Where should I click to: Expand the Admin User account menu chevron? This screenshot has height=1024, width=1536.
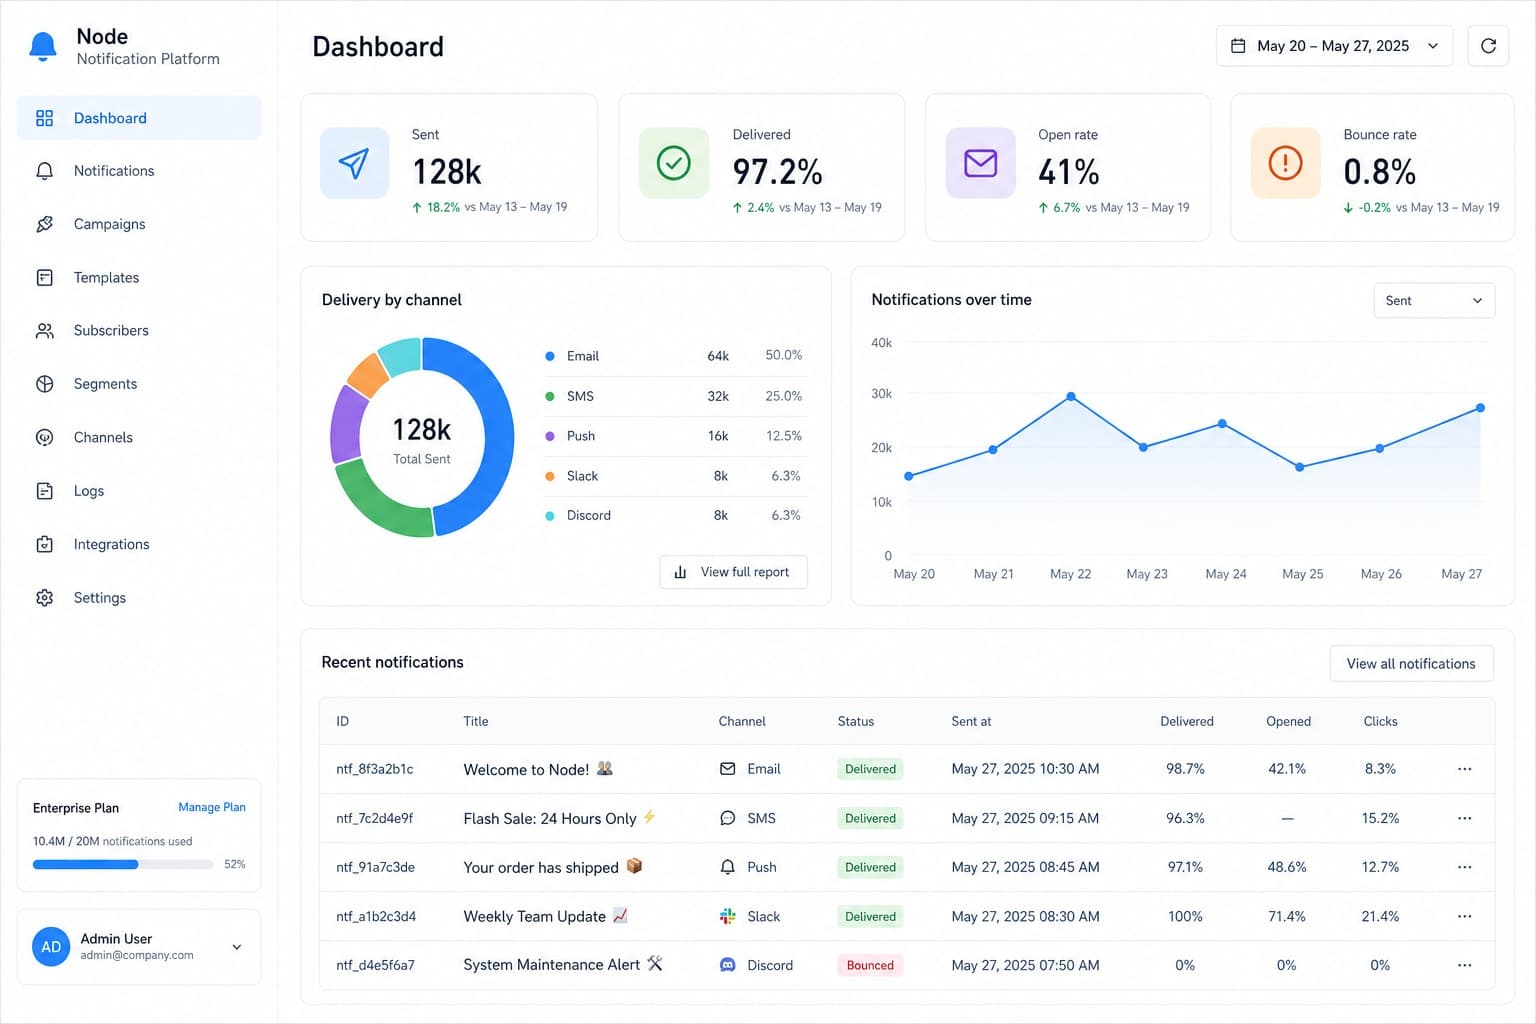click(x=237, y=947)
